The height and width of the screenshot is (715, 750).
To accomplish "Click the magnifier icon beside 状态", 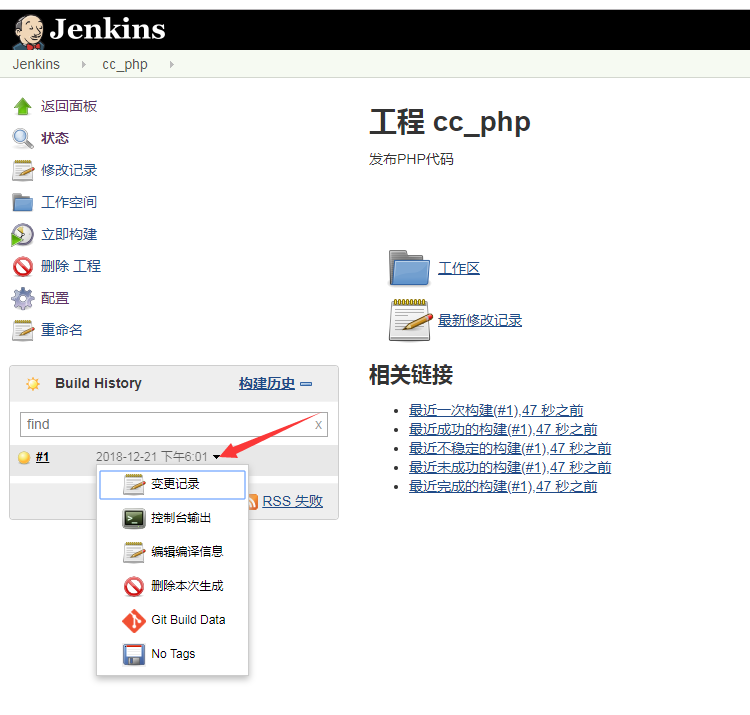I will click(22, 138).
